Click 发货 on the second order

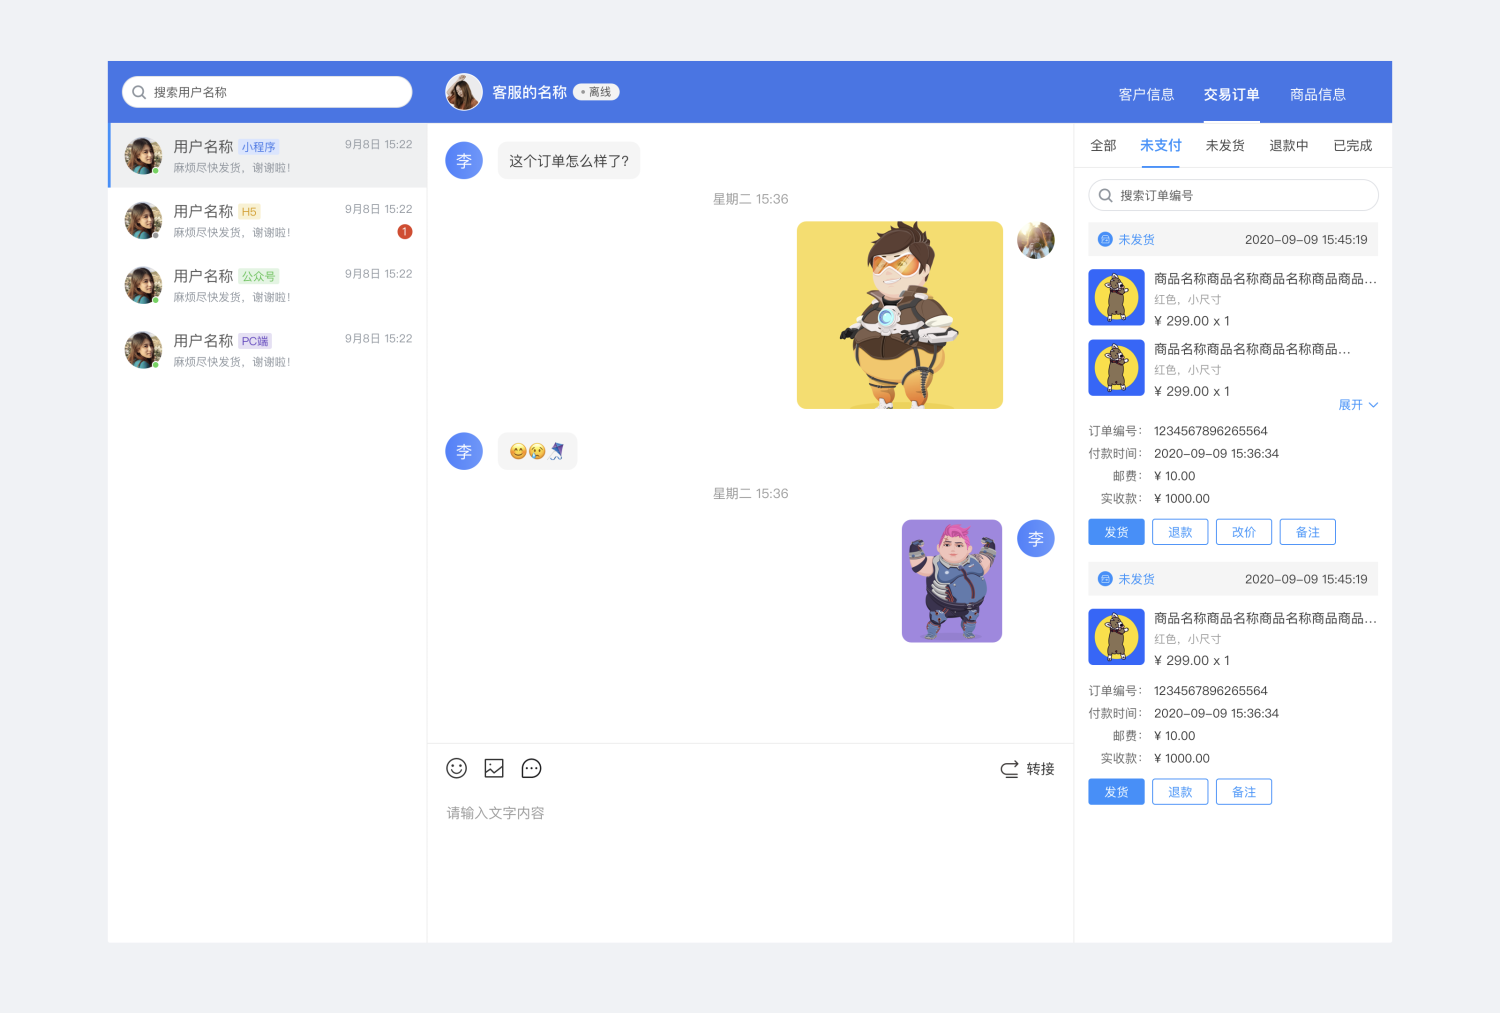1116,792
